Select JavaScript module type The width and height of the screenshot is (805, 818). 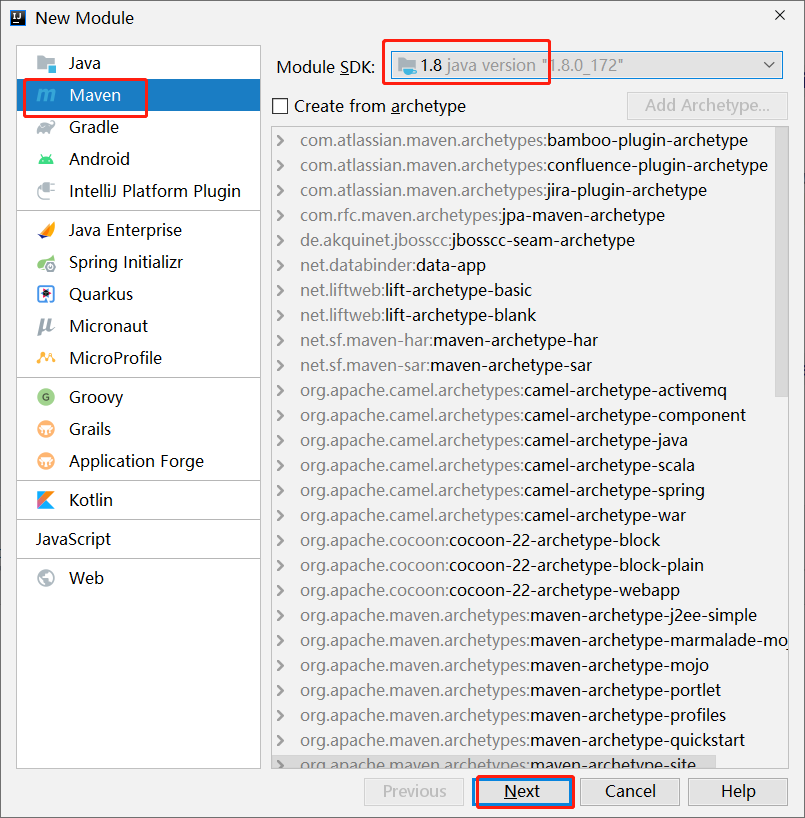click(x=138, y=539)
